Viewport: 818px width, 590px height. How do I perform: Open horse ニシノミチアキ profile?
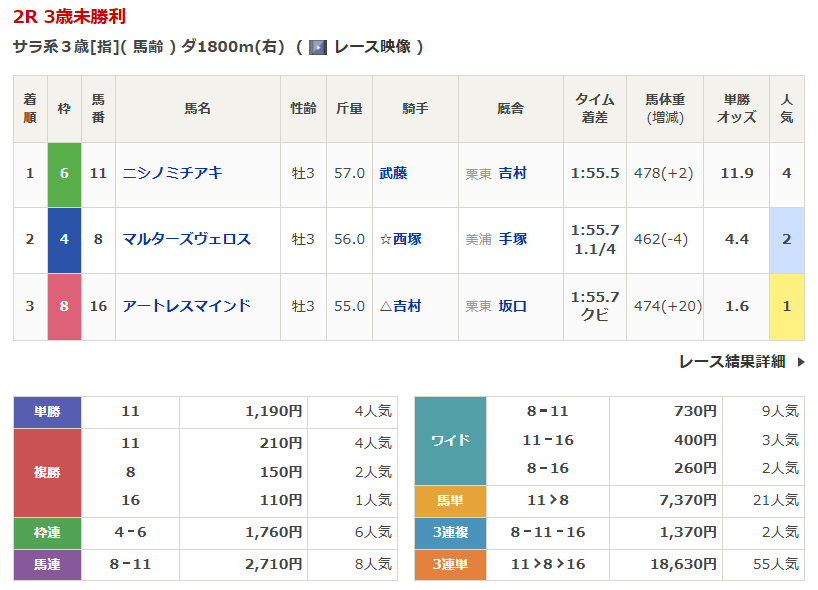[x=172, y=173]
